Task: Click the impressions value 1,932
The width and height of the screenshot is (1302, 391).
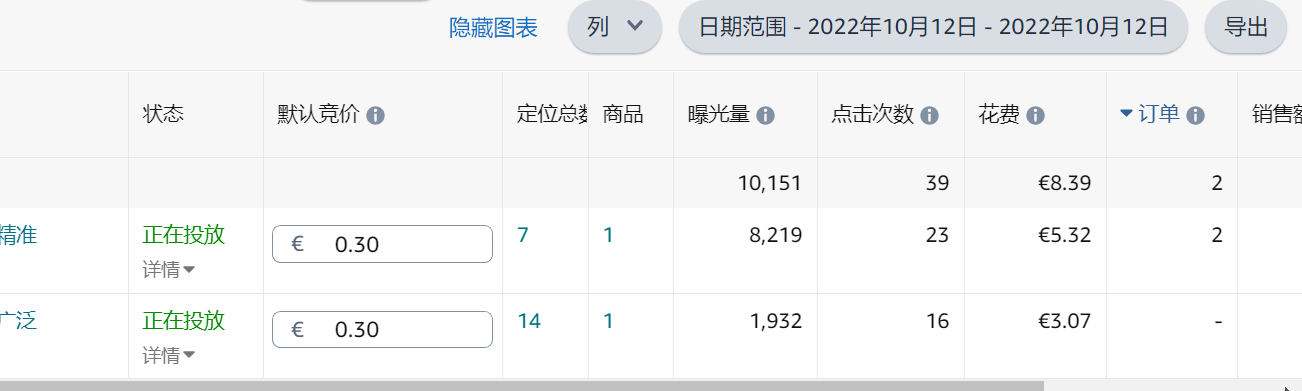Action: pyautogui.click(x=775, y=321)
